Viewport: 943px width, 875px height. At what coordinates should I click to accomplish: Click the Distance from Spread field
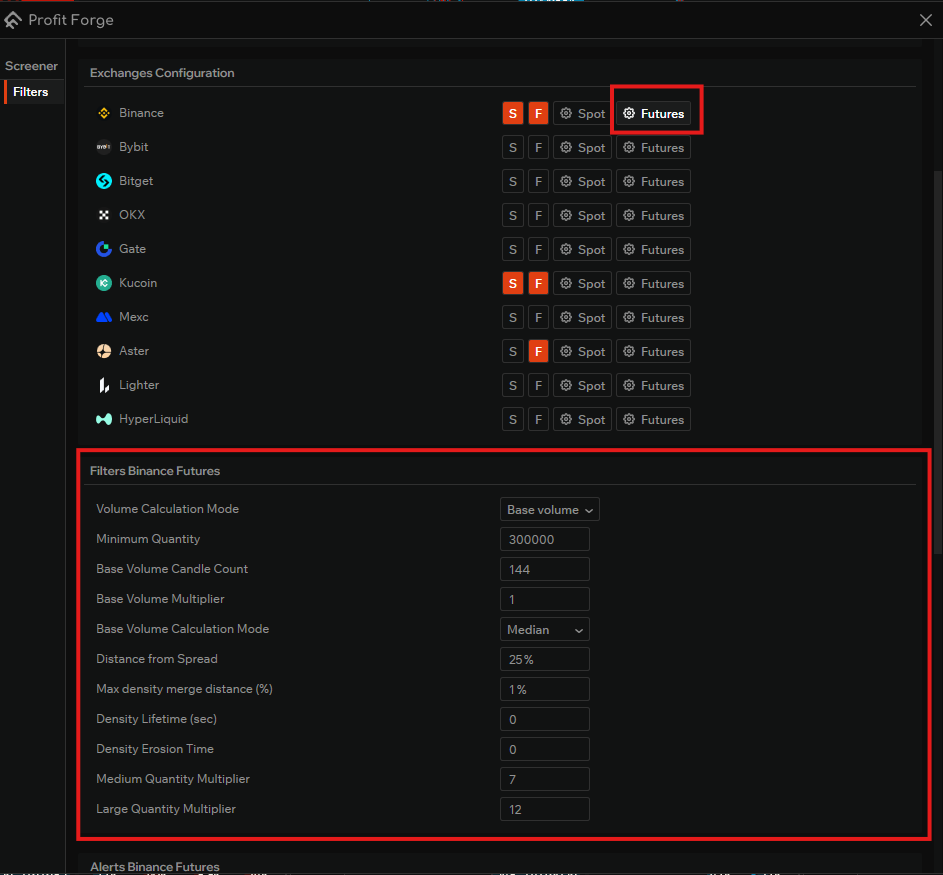click(545, 660)
